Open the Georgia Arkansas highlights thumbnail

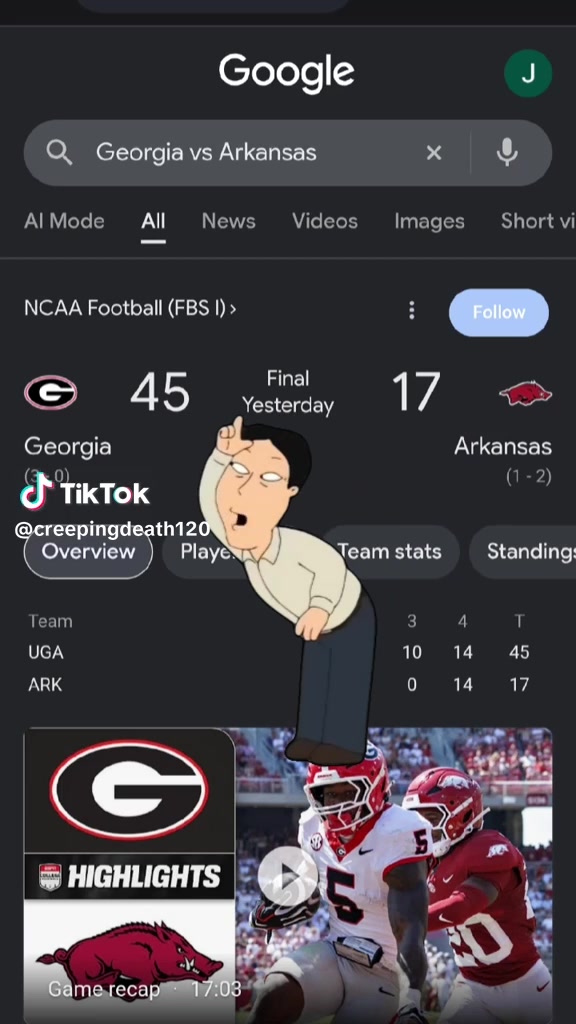click(288, 876)
